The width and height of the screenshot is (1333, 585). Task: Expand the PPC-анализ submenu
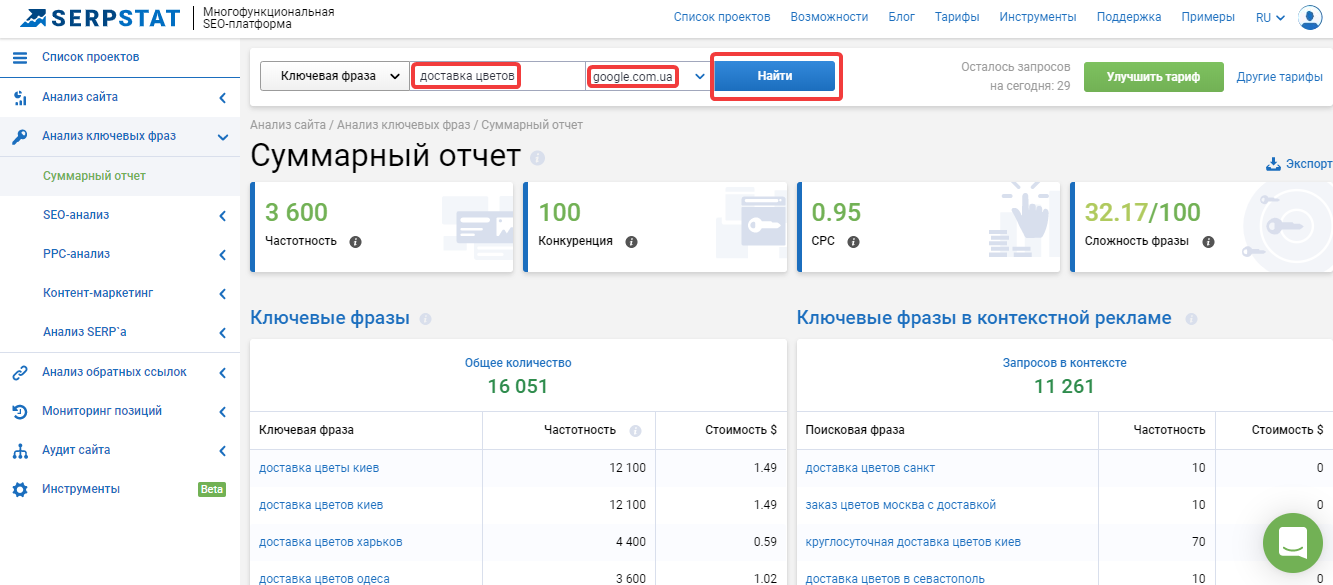pyautogui.click(x=222, y=255)
